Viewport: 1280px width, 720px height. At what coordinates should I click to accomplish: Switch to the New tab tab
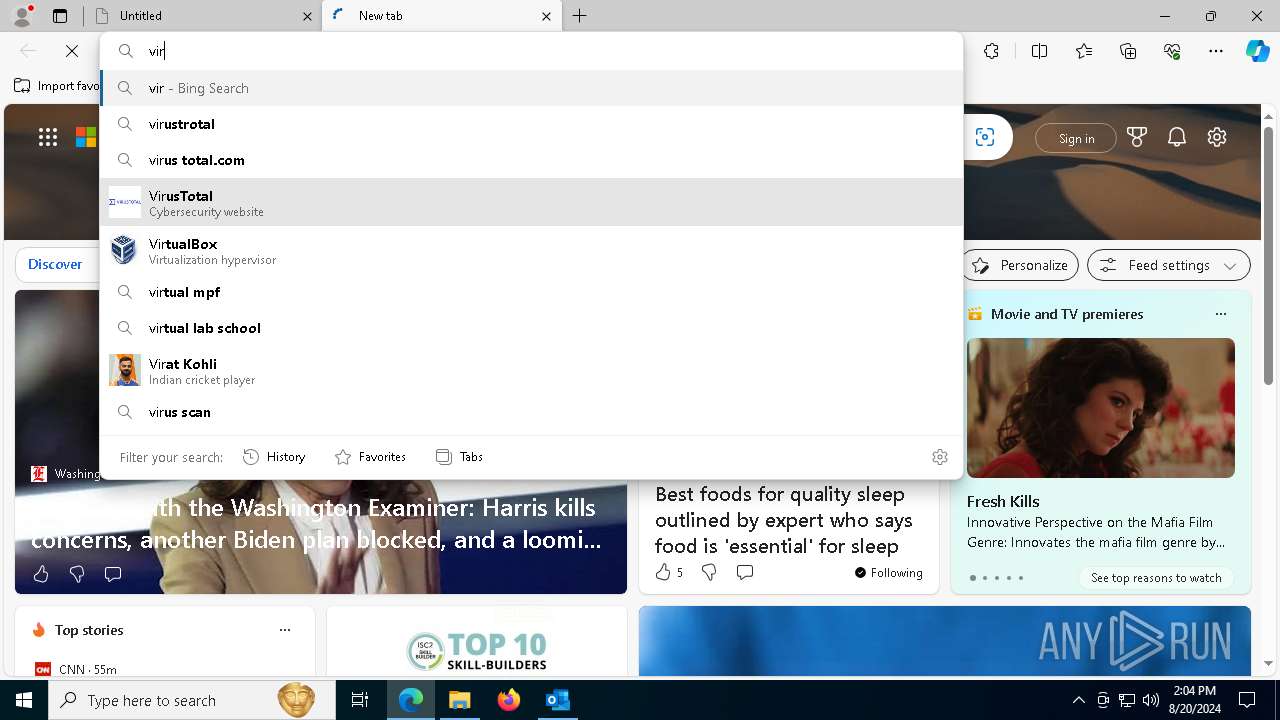441,16
